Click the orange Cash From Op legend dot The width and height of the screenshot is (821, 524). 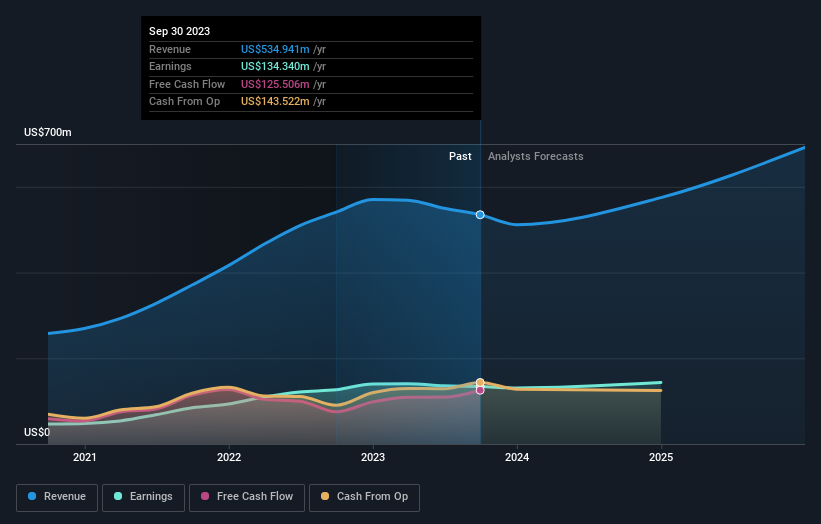(325, 496)
